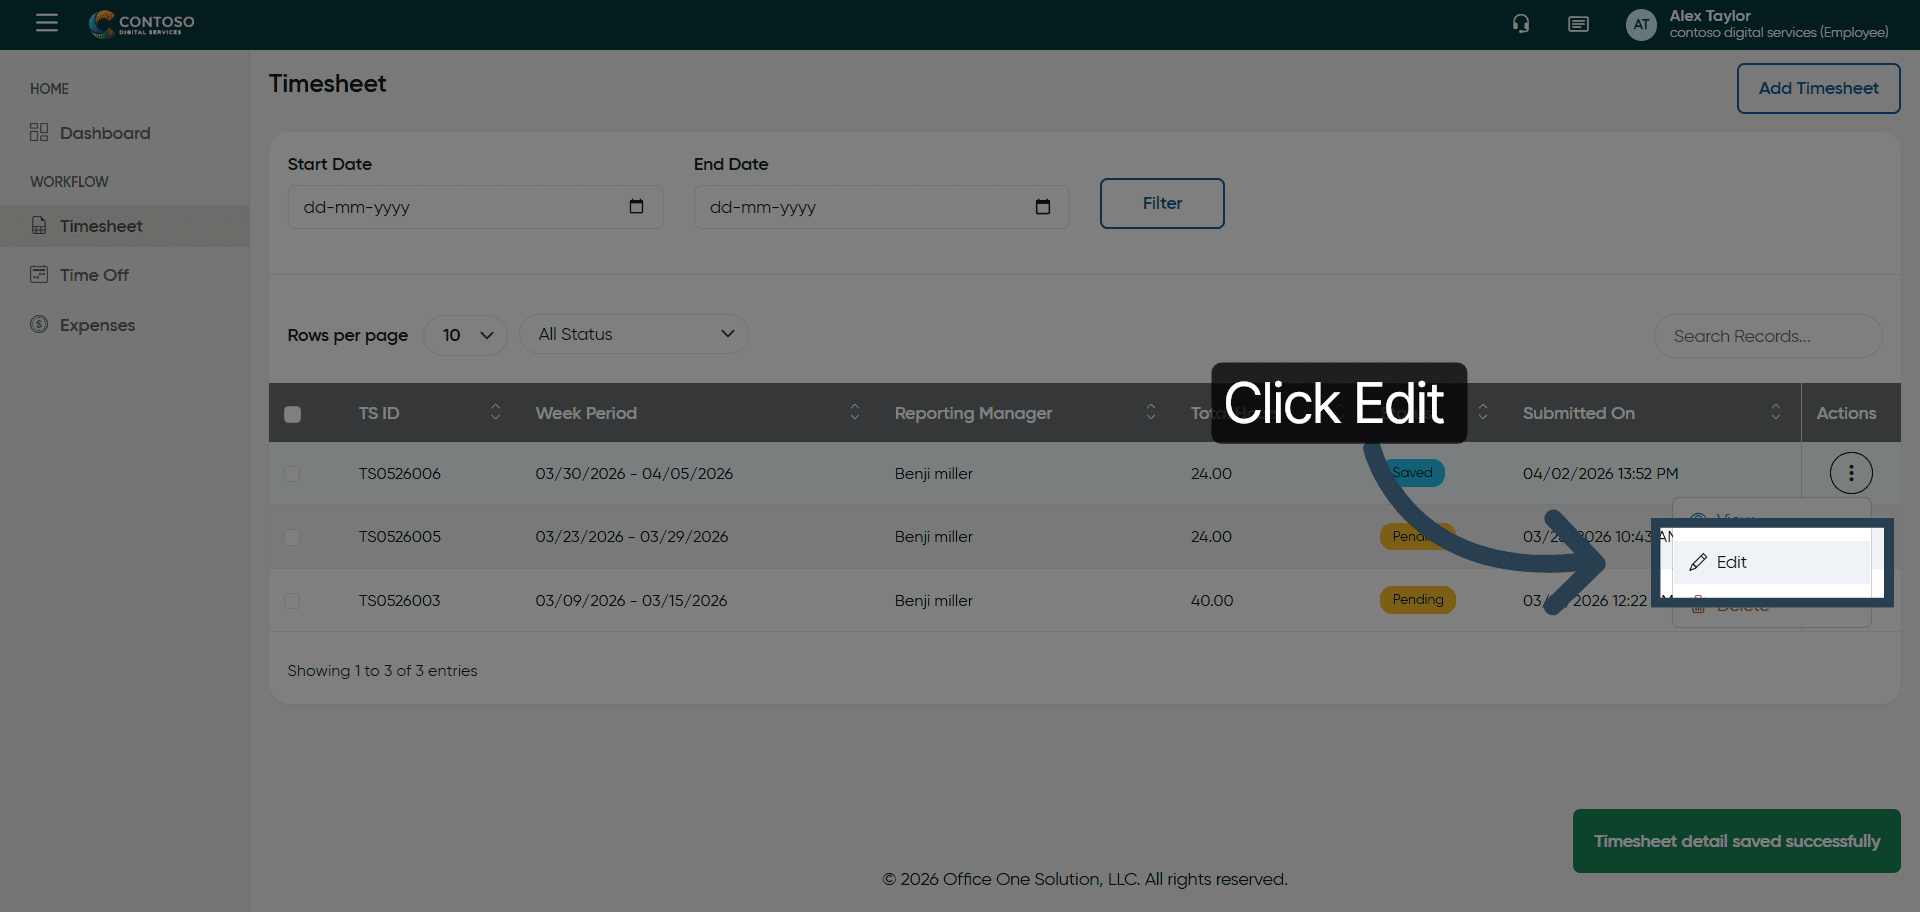
Task: Open the All Status filter dropdown
Action: [634, 334]
